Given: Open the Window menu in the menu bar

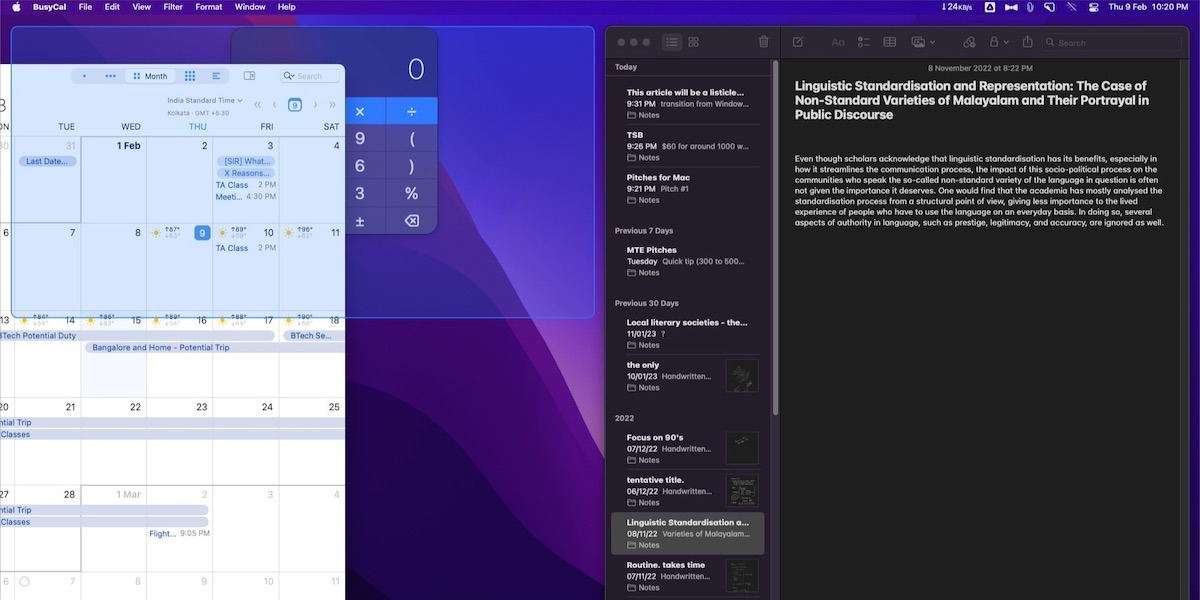Looking at the screenshot, I should point(248,7).
